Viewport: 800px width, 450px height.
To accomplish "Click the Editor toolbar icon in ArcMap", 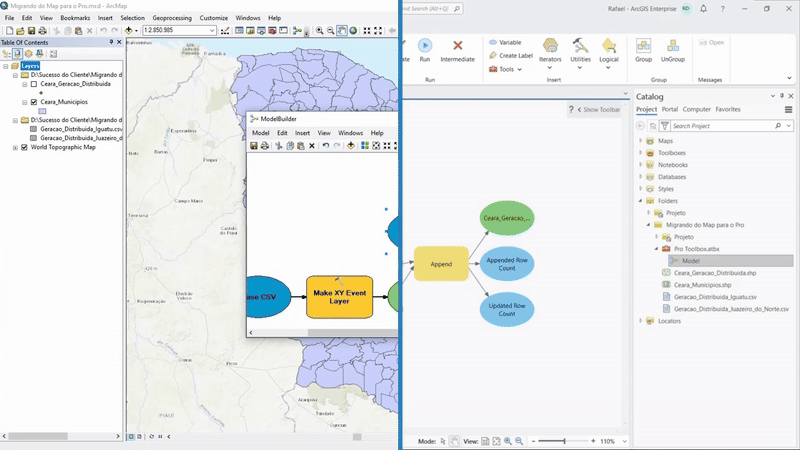I will coord(225,31).
